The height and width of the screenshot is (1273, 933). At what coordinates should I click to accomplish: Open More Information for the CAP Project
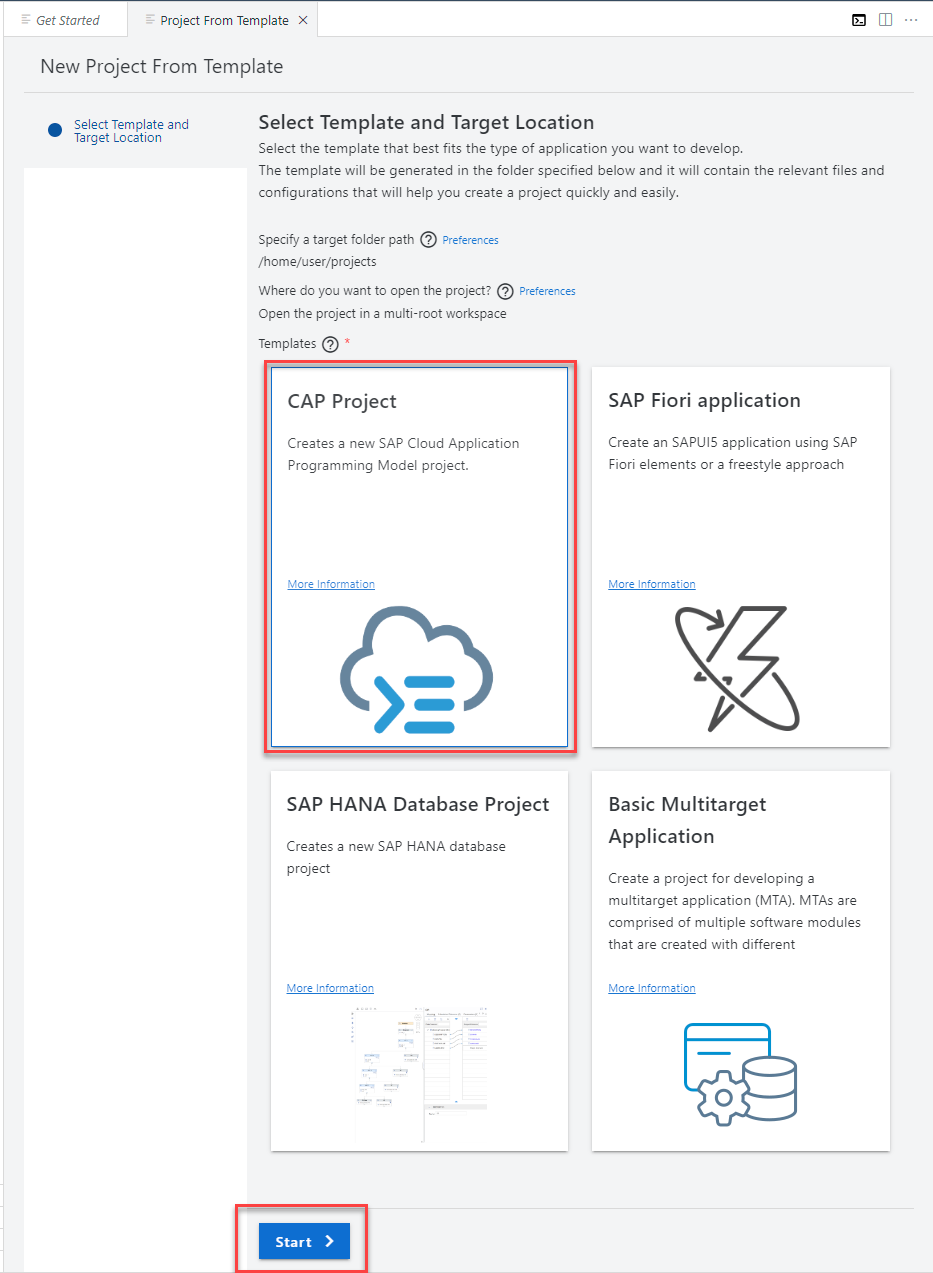(x=330, y=583)
